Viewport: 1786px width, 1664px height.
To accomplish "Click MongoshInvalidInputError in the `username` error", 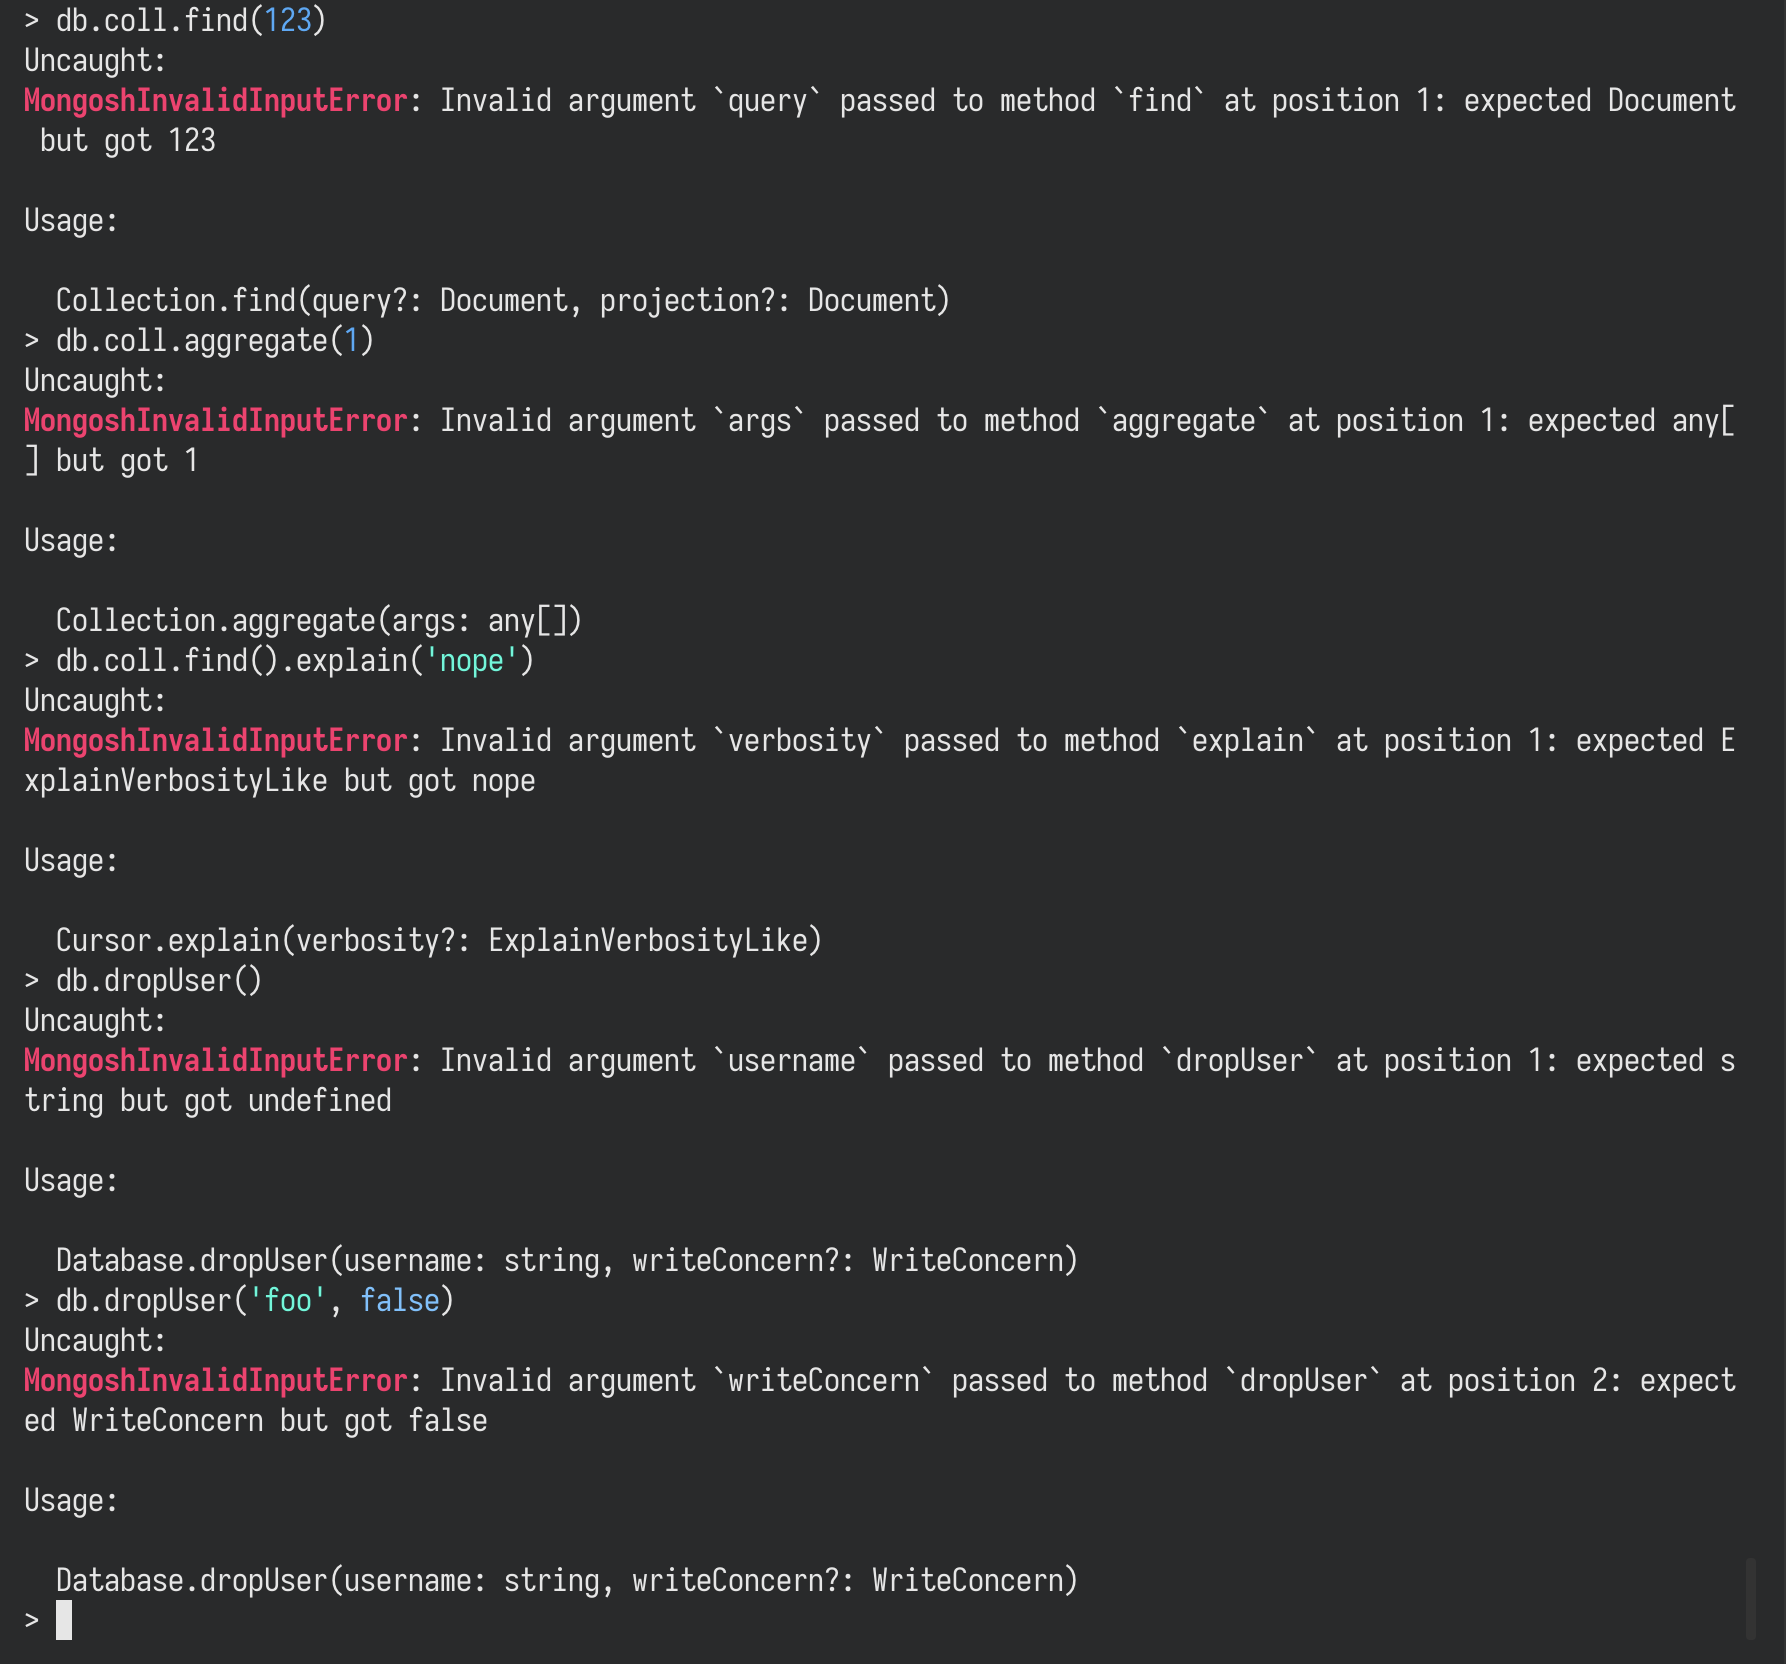I will [x=216, y=1061].
